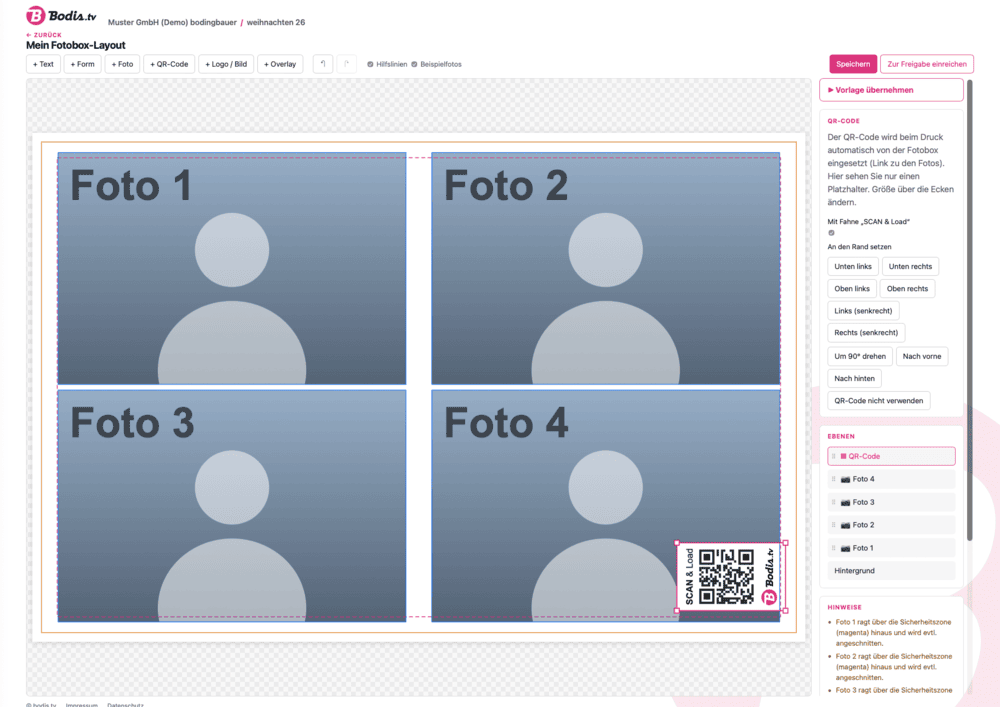The image size is (1000, 707).
Task: Select the Foto 3 placeholder on canvas
Action: click(x=232, y=506)
